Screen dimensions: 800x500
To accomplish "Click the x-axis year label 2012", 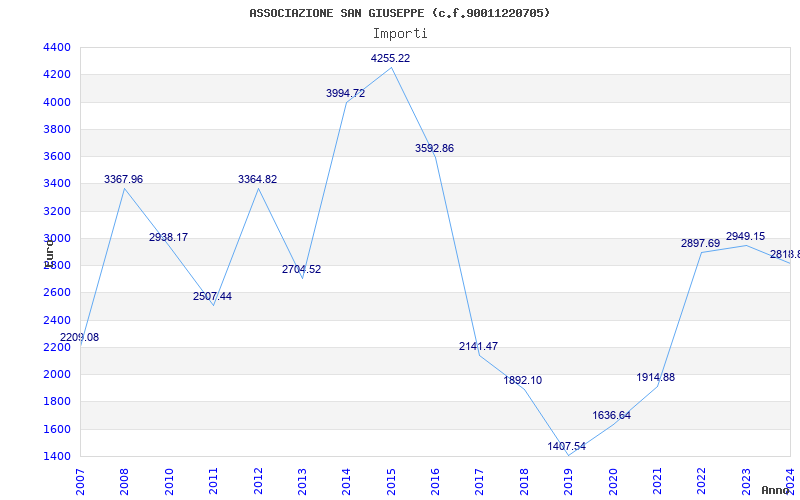I will coord(258,482).
